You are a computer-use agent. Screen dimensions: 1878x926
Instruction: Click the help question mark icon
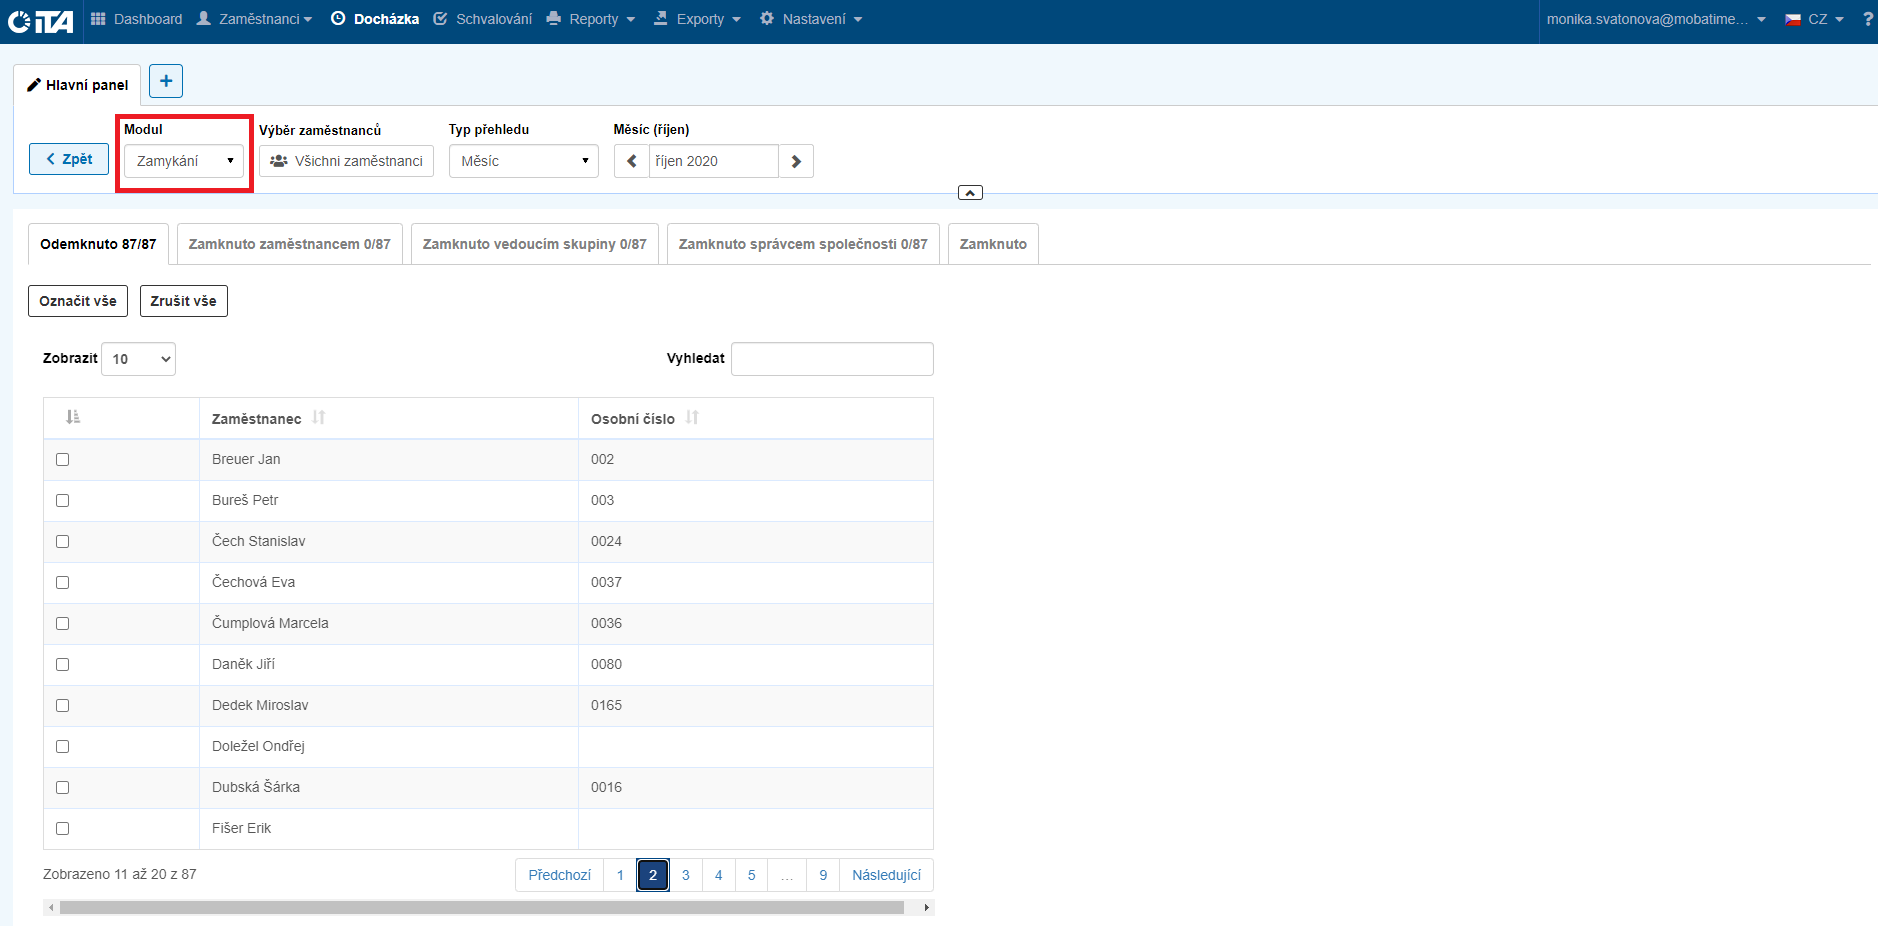[x=1867, y=19]
